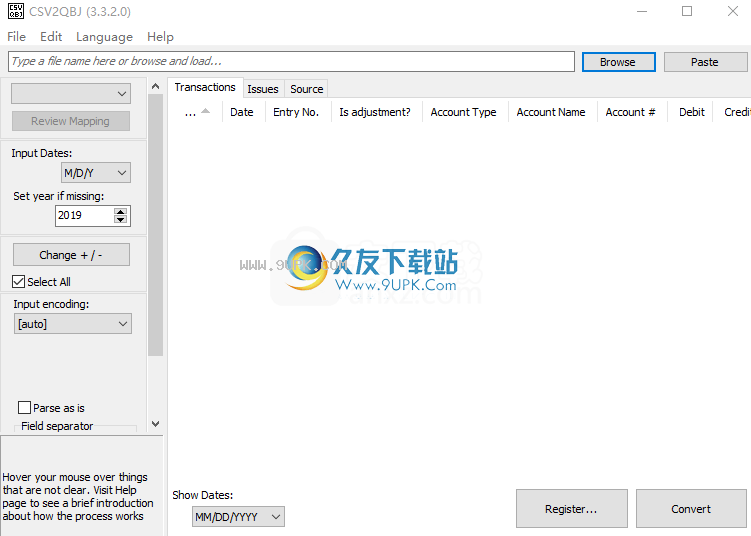
Task: Click the Register... button
Action: tap(572, 509)
